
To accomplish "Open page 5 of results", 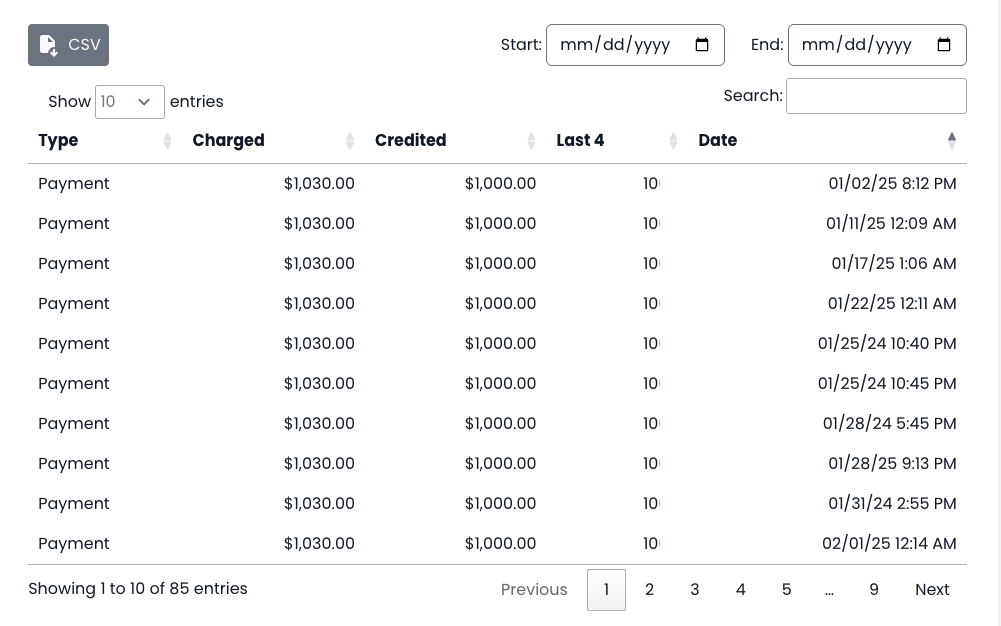I will [787, 590].
